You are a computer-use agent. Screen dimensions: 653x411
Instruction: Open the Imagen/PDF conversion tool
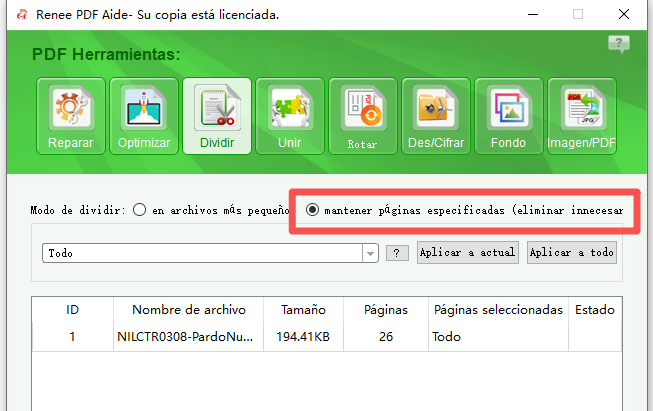582,116
